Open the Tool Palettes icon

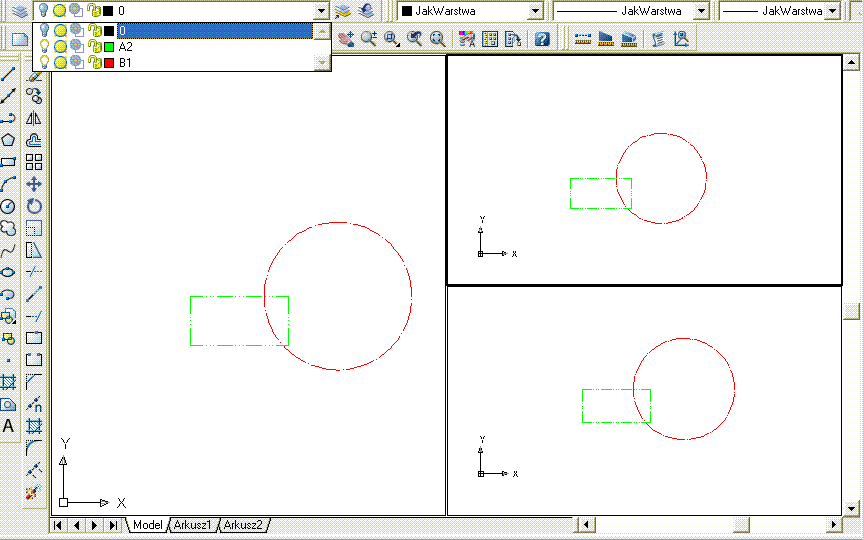pos(512,39)
